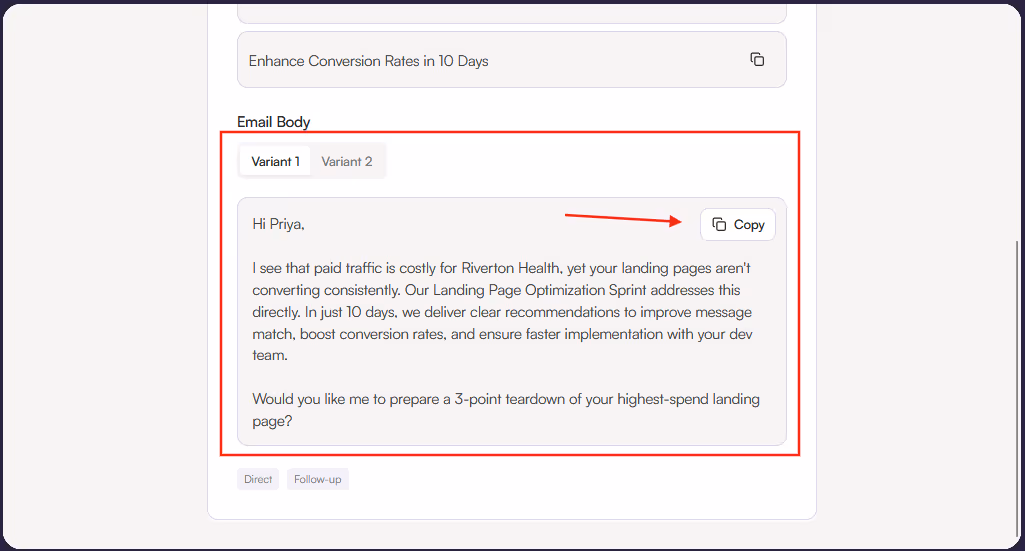The height and width of the screenshot is (551, 1025).
Task: Click the Follow-up tag
Action: tap(317, 479)
